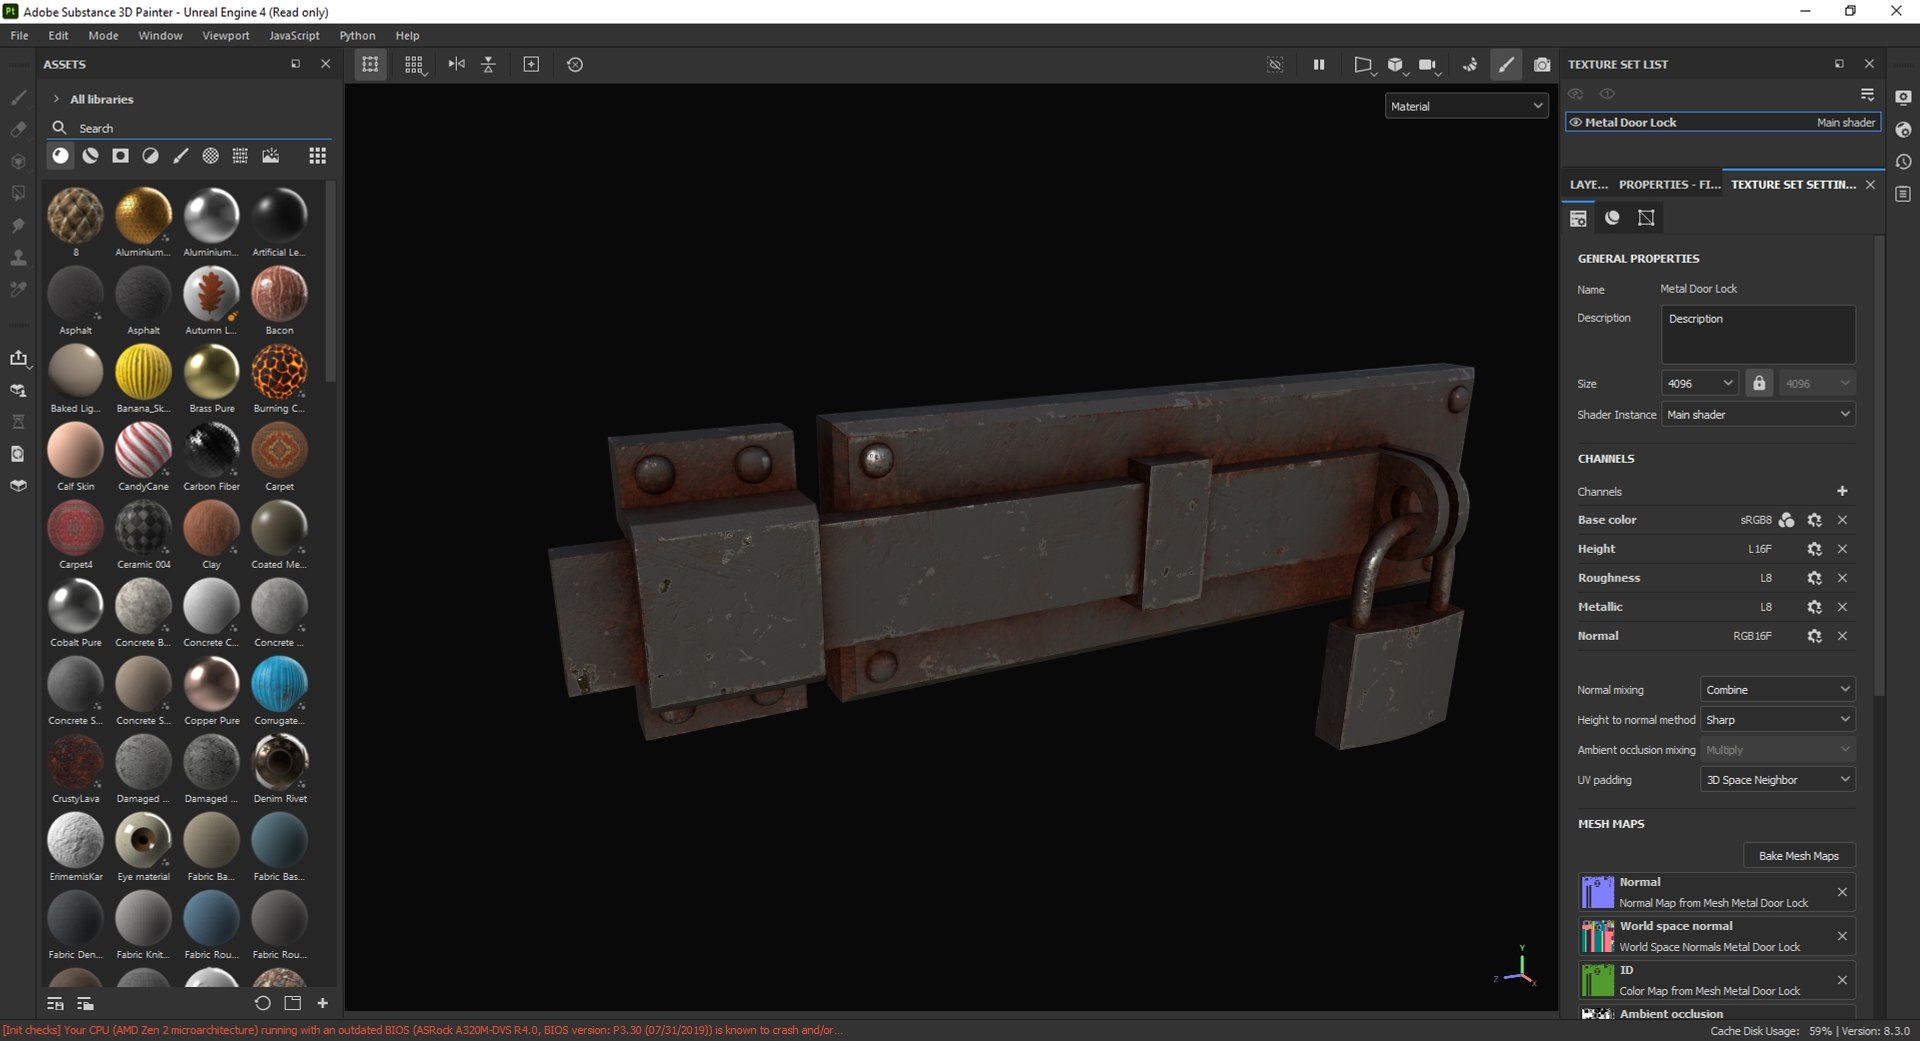Open the Shader Instance dropdown
1920x1041 pixels.
pyautogui.click(x=1758, y=414)
